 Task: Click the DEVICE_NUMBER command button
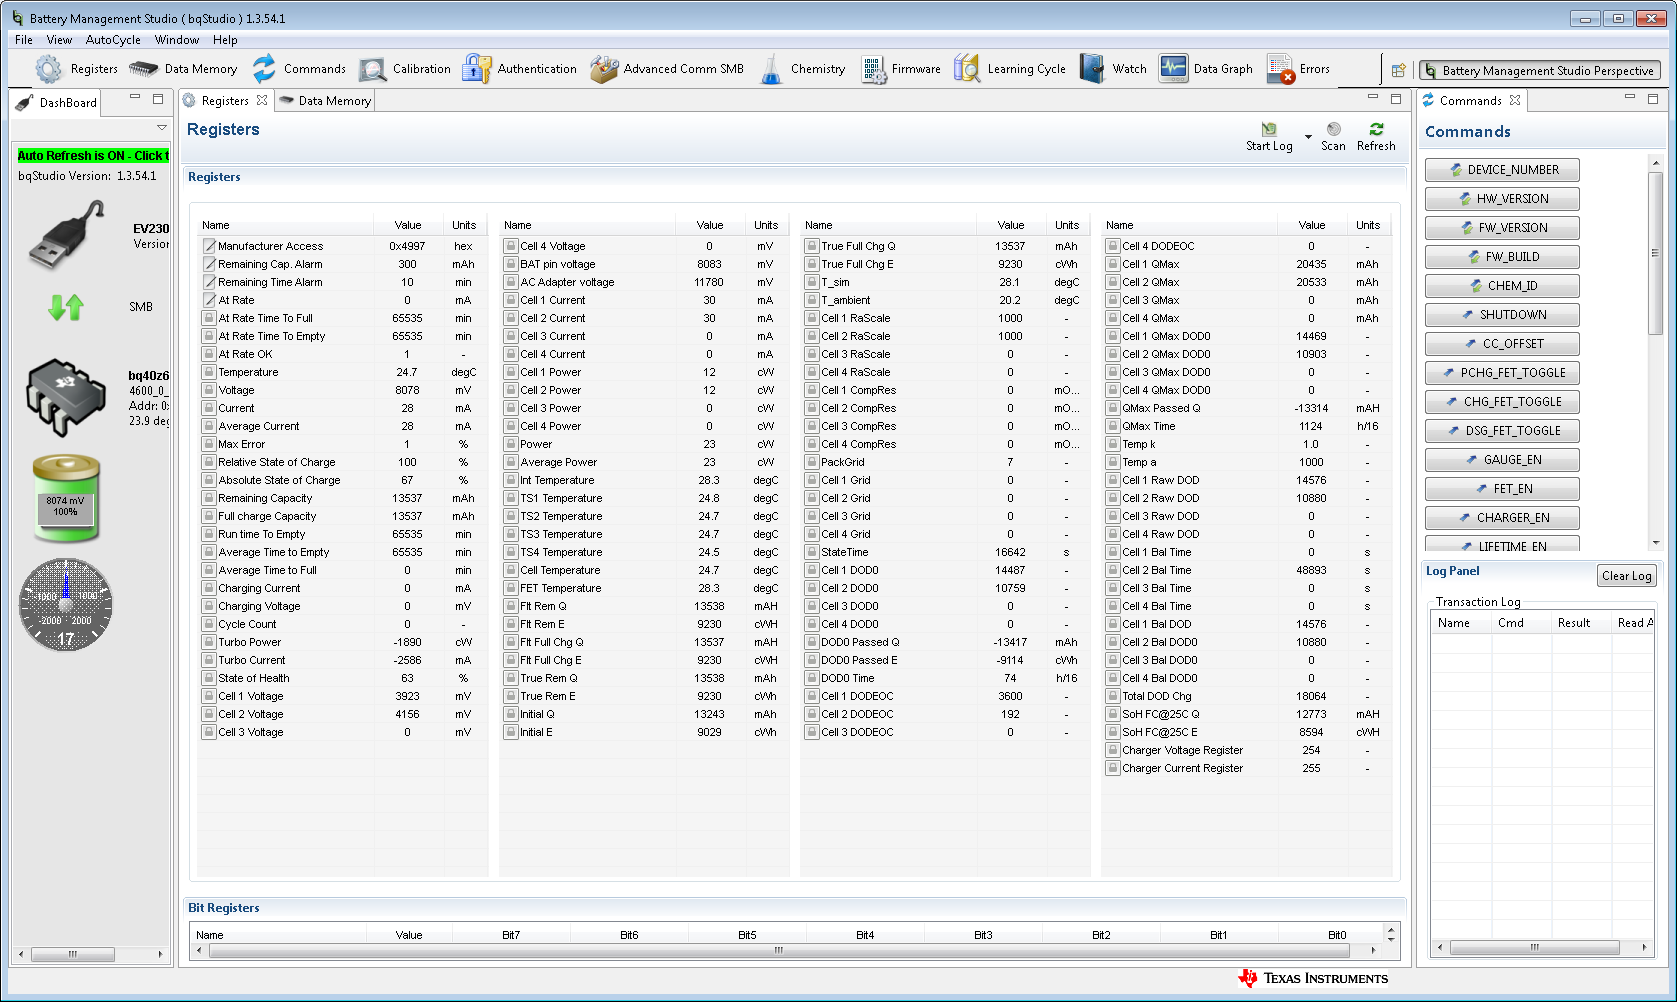(1502, 170)
